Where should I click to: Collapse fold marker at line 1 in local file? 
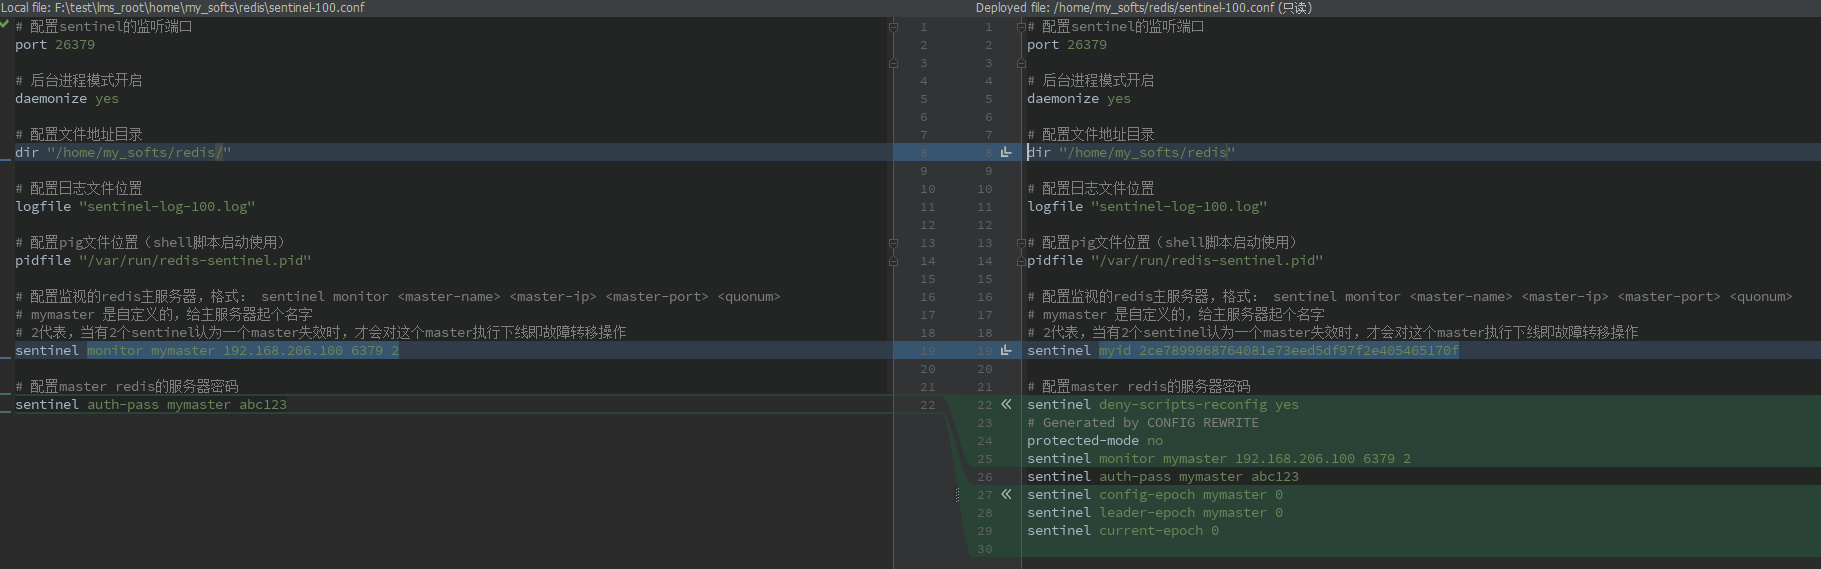tap(893, 27)
